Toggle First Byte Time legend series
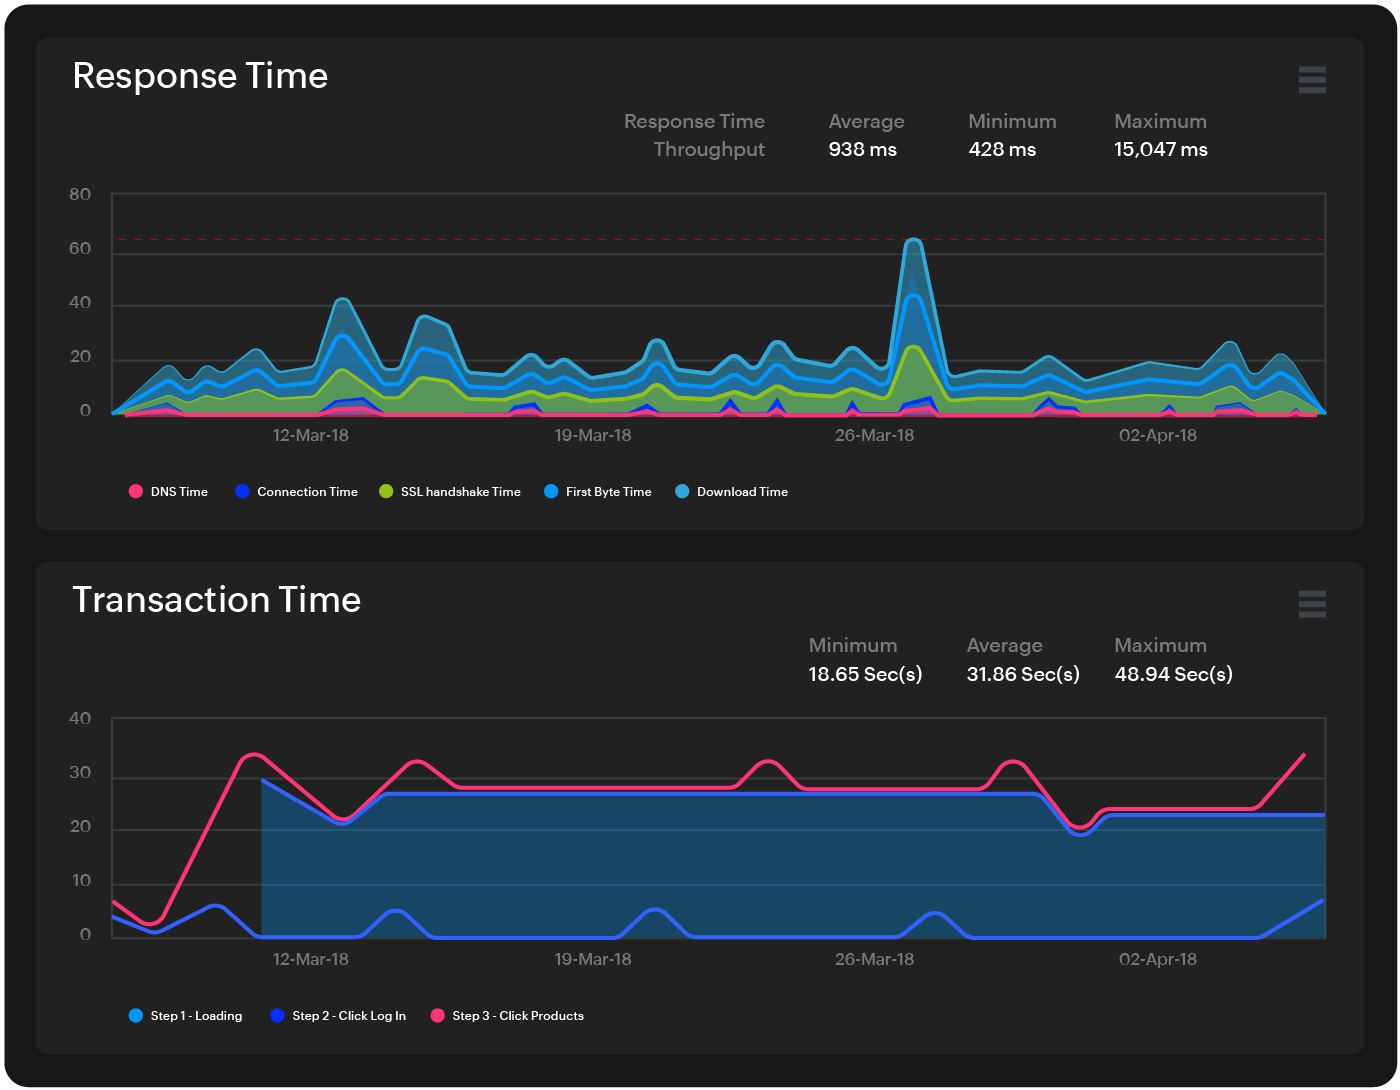 (x=597, y=491)
